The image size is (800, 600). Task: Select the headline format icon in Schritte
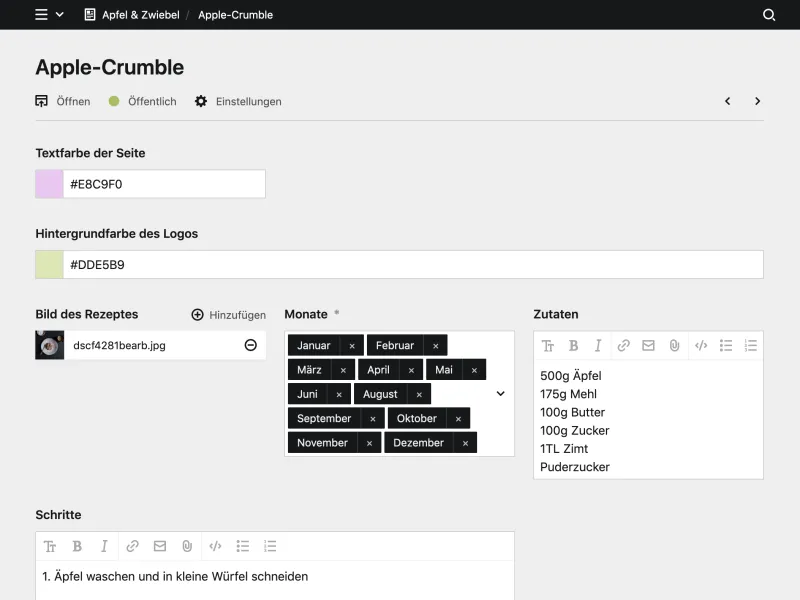pos(50,546)
